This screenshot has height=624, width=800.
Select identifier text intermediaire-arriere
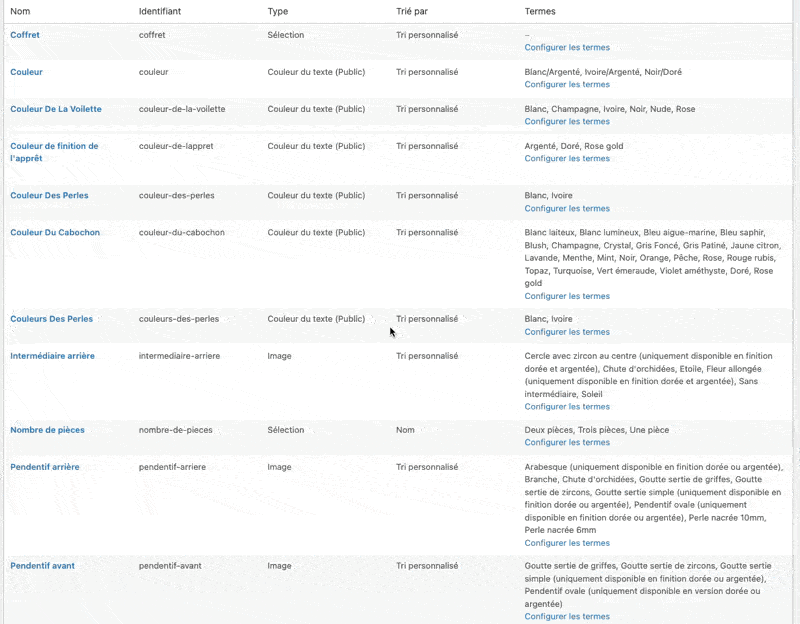tap(179, 356)
